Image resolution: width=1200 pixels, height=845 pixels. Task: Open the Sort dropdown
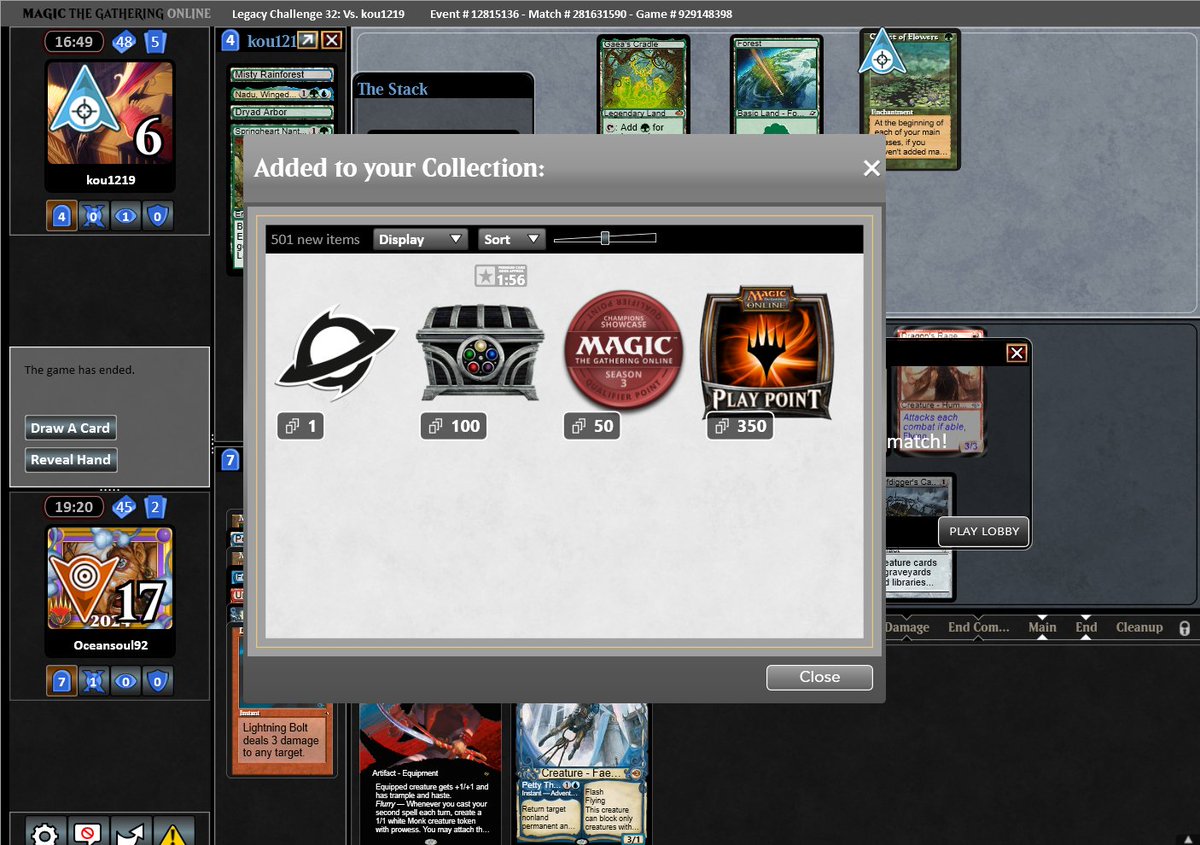[x=511, y=239]
